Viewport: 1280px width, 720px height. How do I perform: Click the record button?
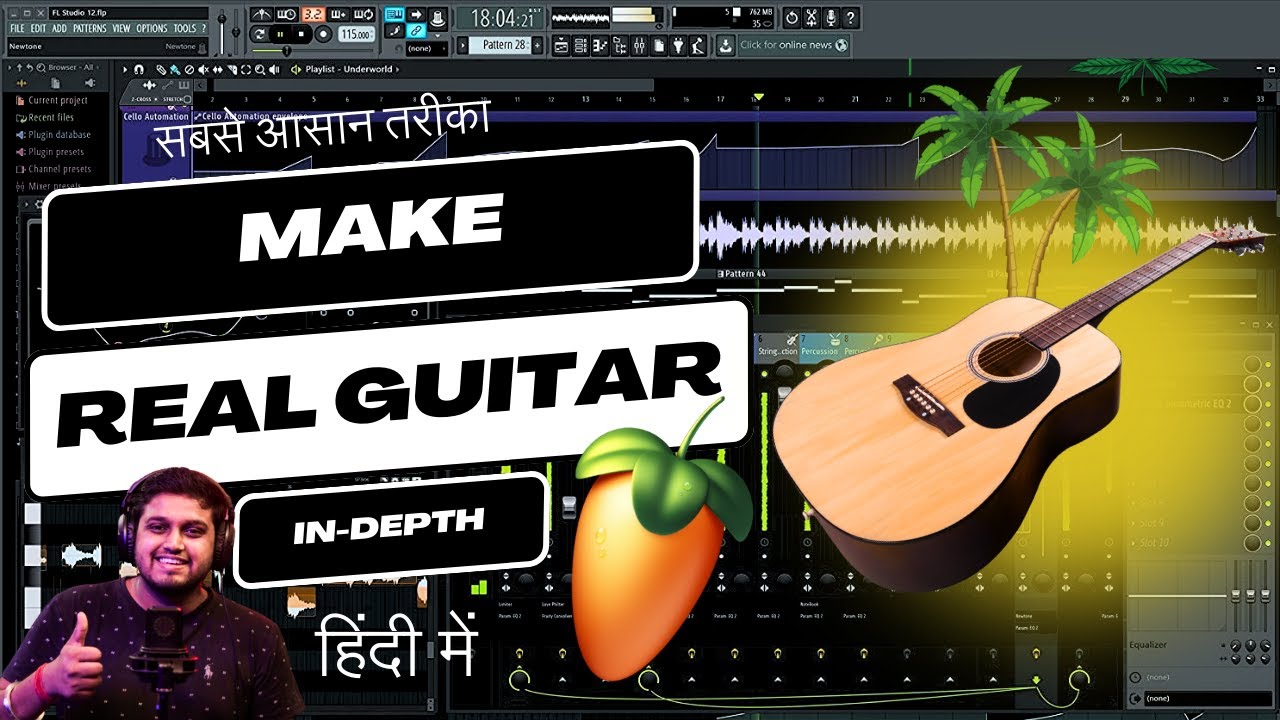click(323, 34)
